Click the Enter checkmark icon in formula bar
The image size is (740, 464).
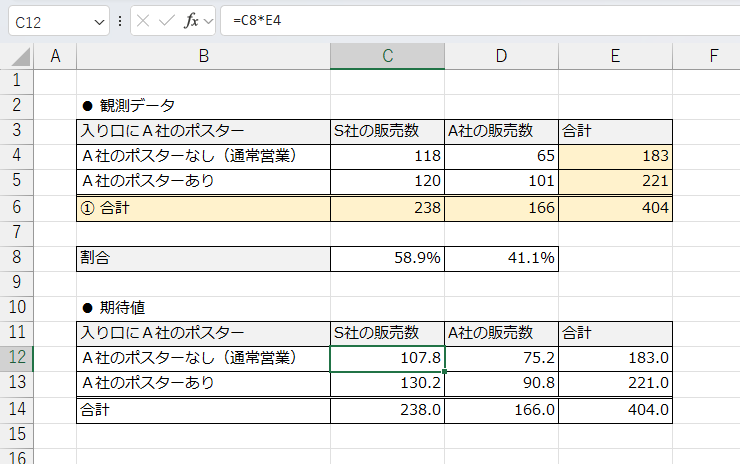(x=166, y=20)
